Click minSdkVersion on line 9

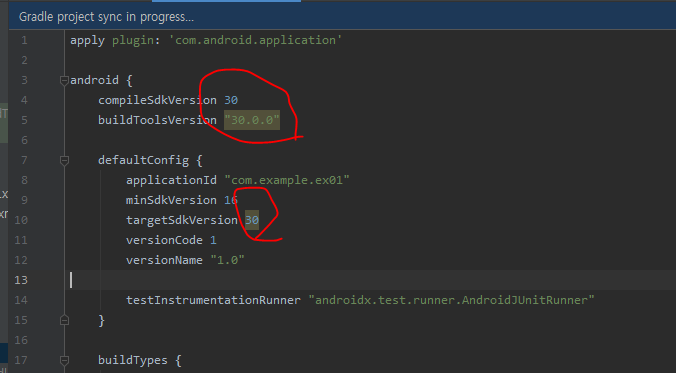coord(171,200)
